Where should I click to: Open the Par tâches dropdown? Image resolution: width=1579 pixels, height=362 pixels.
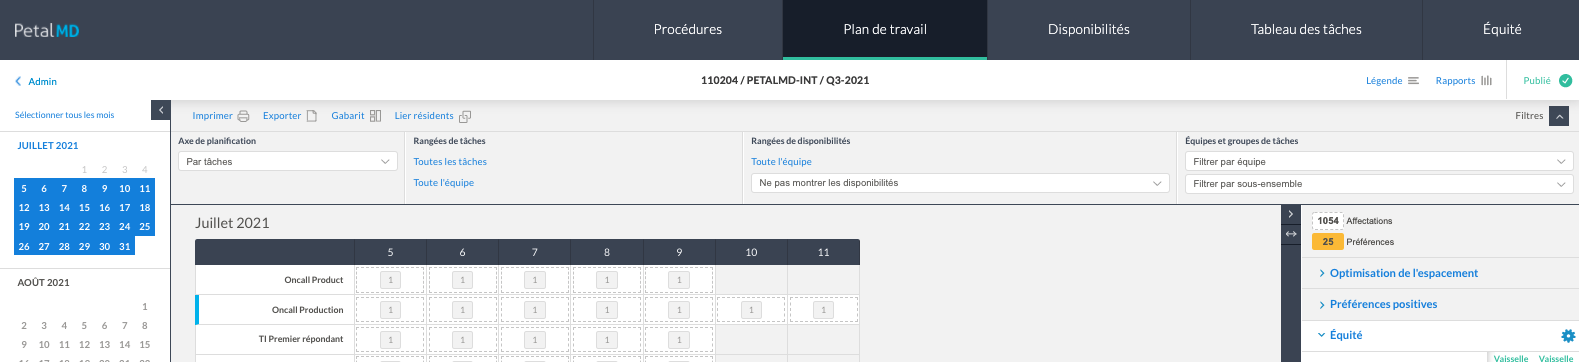[x=288, y=162]
